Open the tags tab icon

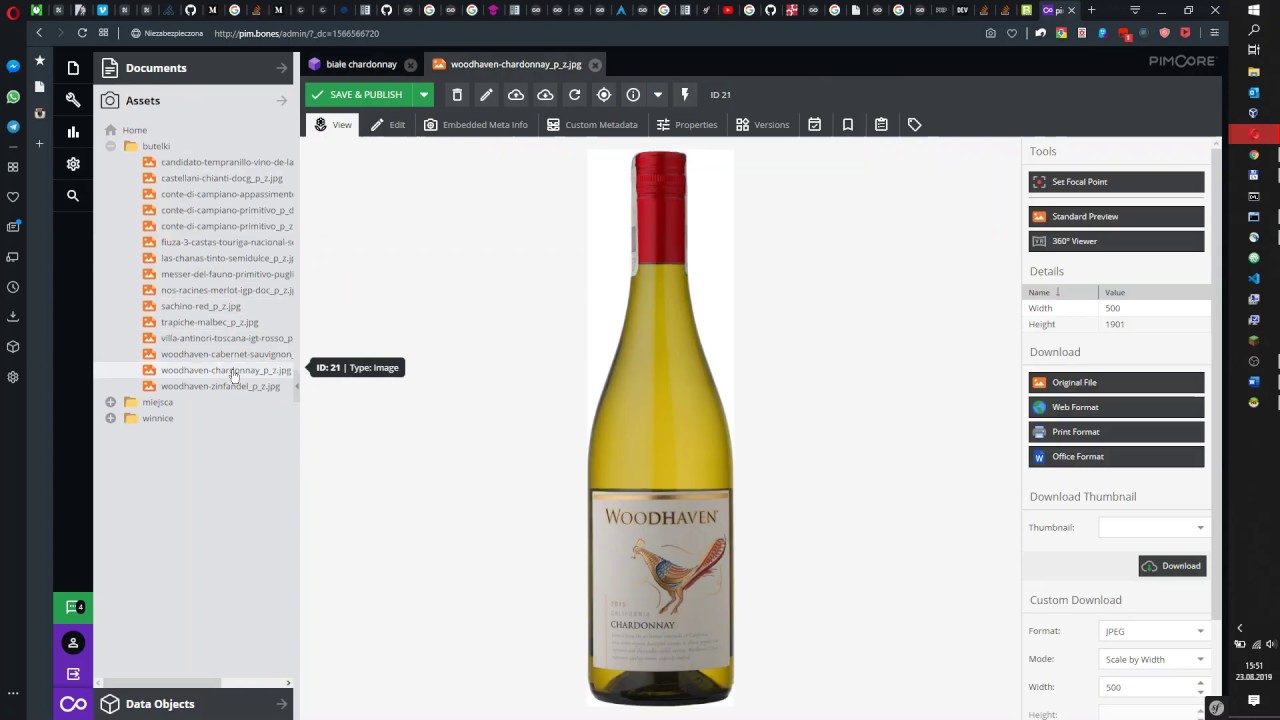pyautogui.click(x=914, y=125)
